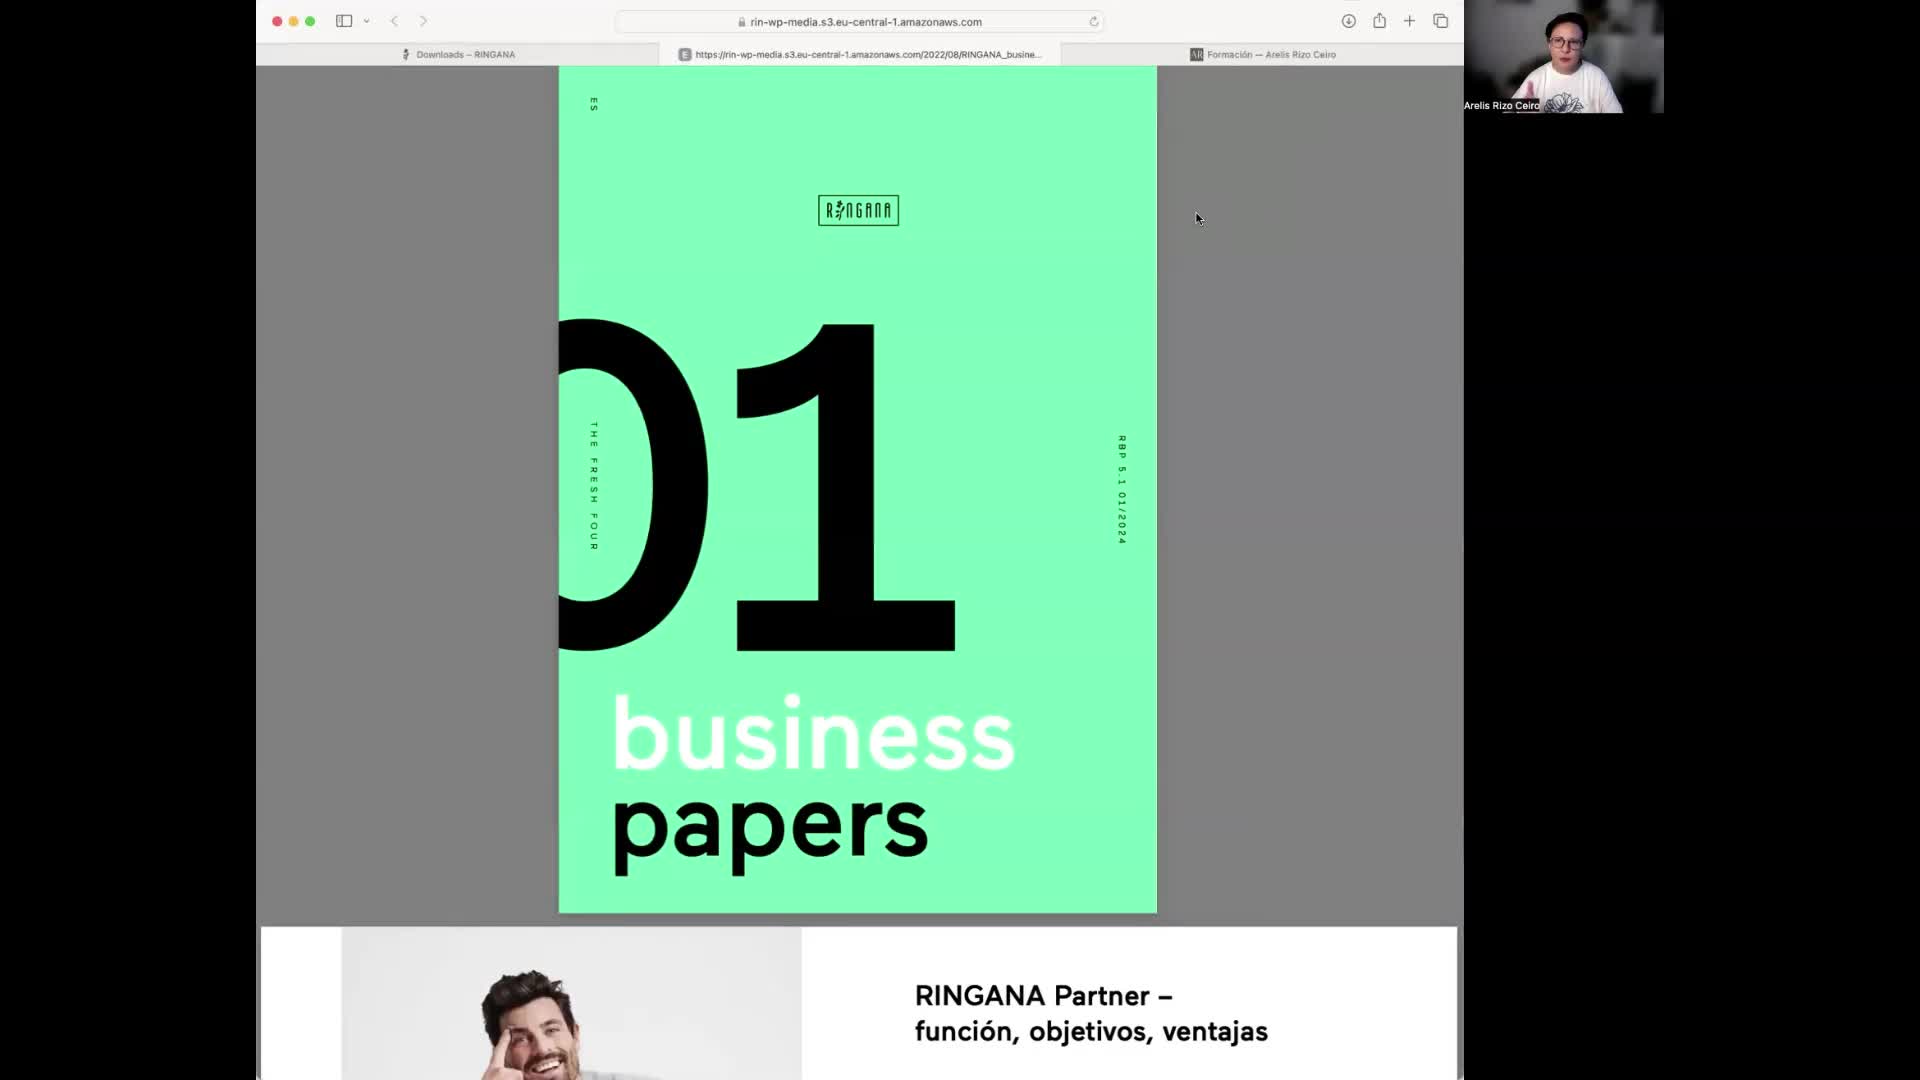Minimize the window with the yellow button
The height and width of the screenshot is (1080, 1920).
click(x=294, y=21)
